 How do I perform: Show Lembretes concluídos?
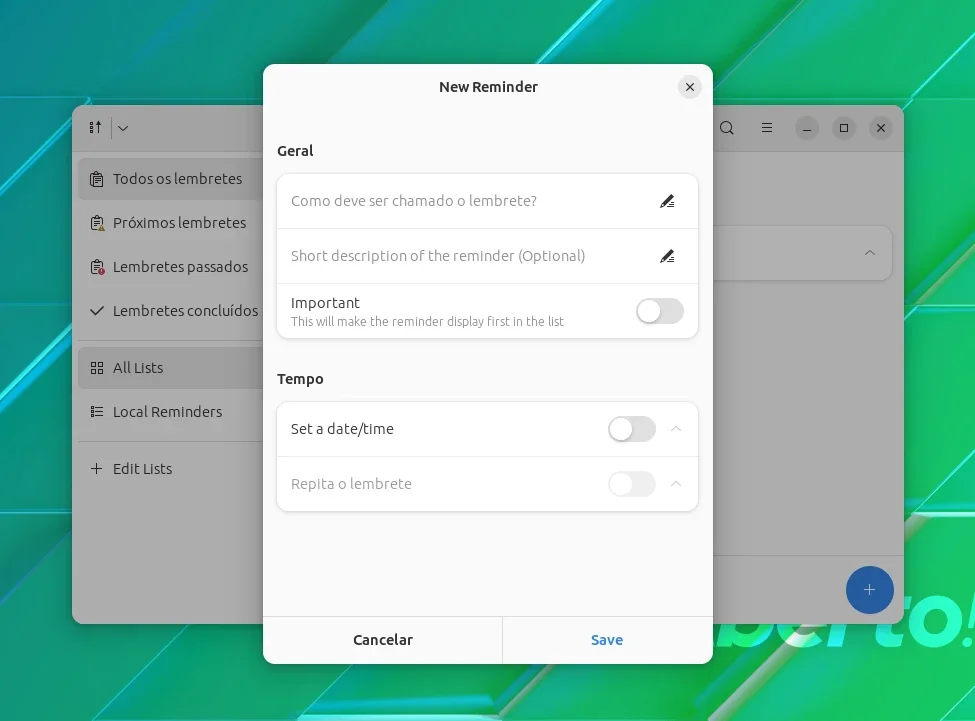170,311
